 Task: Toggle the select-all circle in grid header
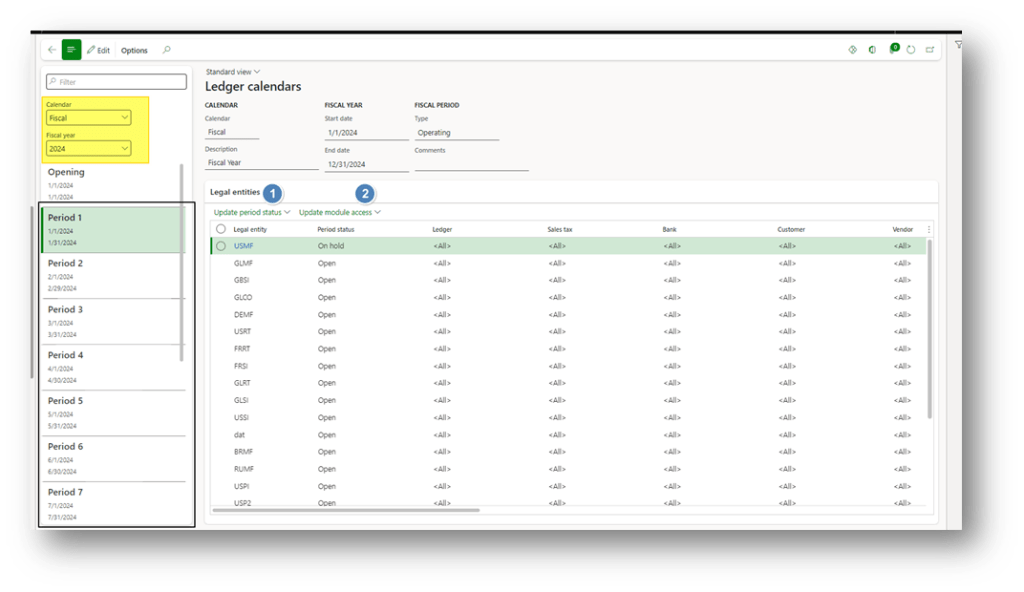tap(220, 229)
